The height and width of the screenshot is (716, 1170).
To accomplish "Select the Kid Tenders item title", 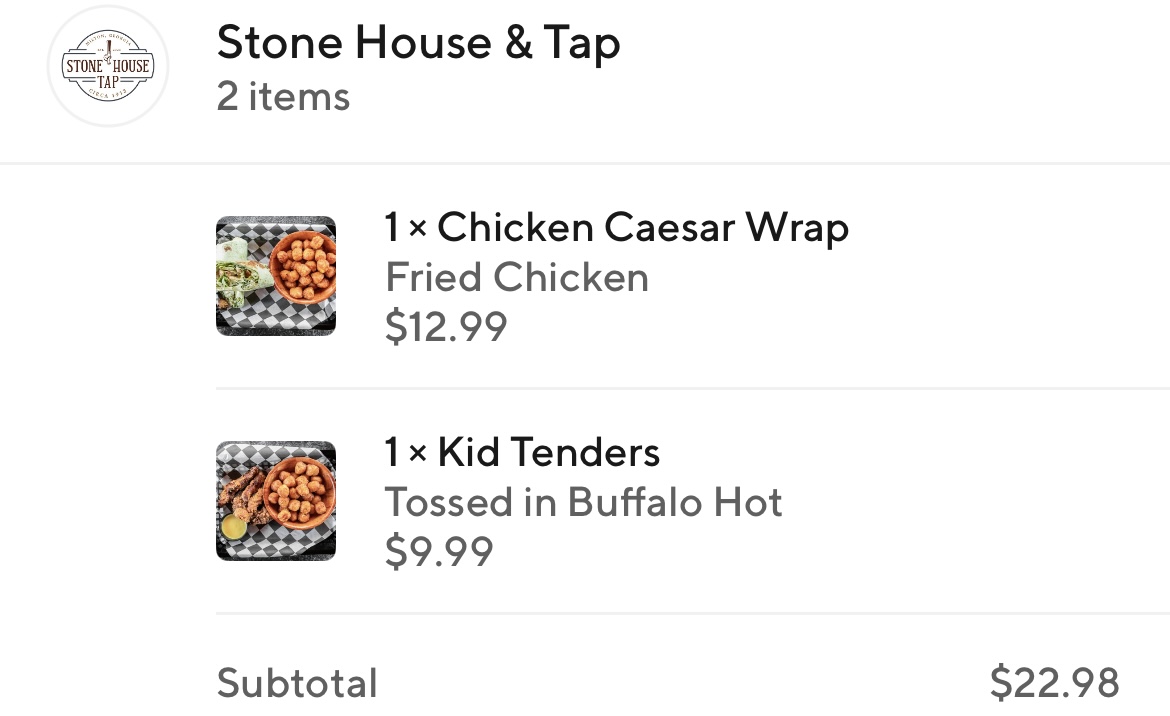I will (549, 453).
